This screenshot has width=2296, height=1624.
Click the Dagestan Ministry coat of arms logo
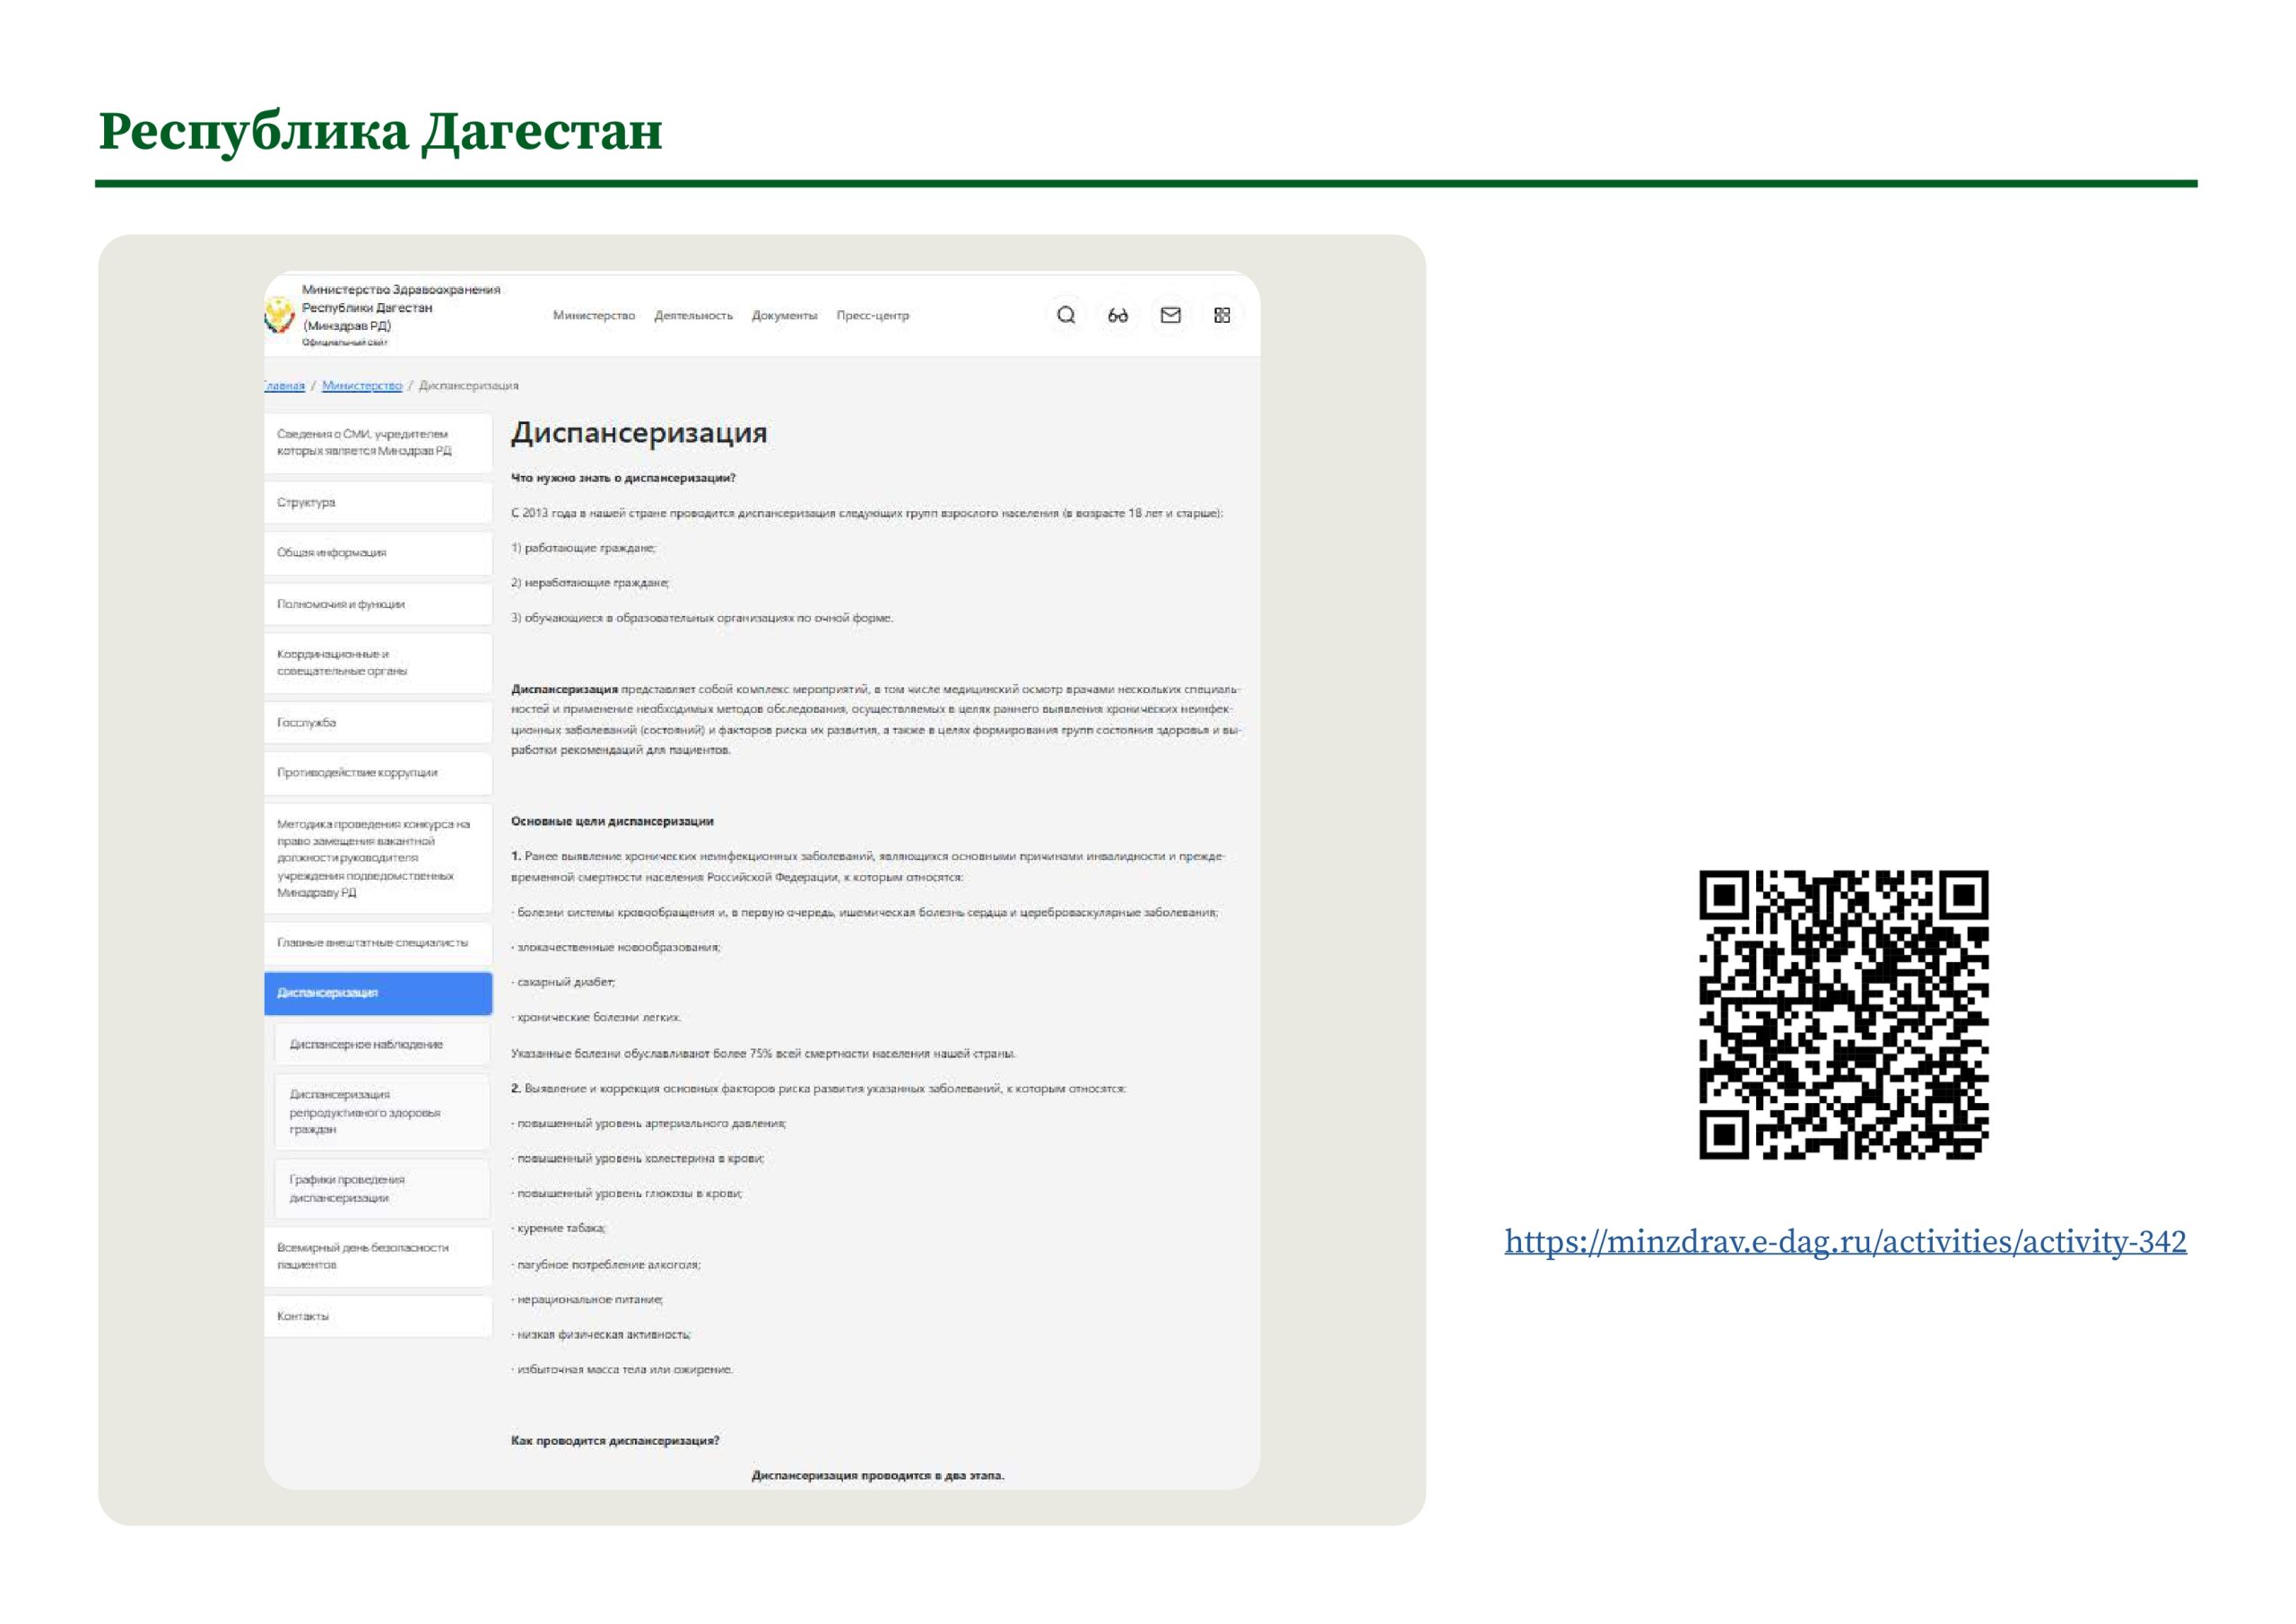[279, 316]
